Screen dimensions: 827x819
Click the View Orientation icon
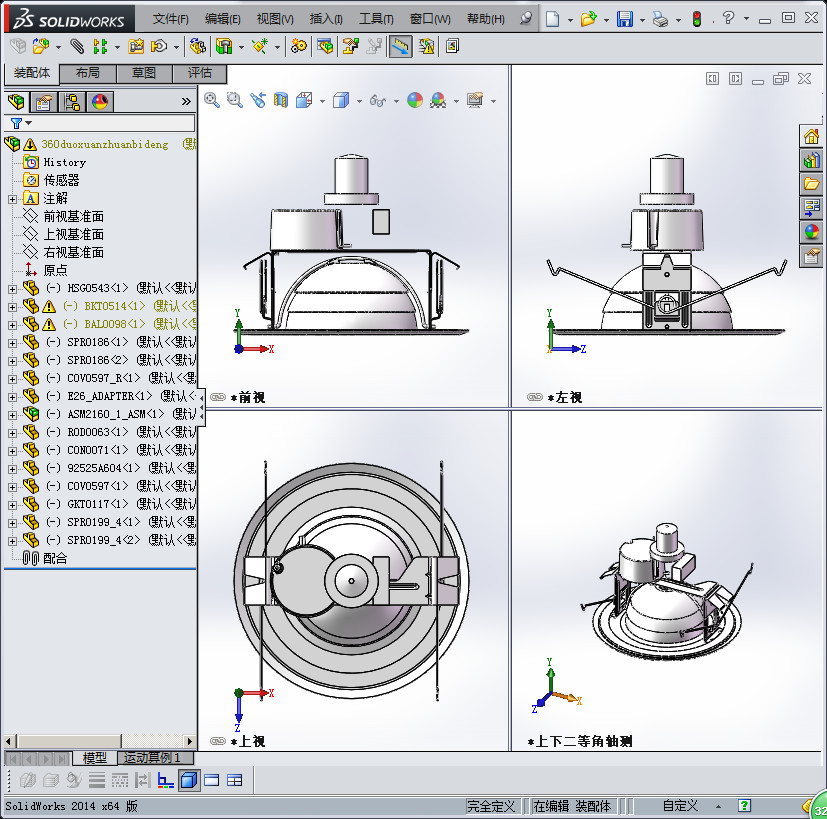tap(304, 100)
